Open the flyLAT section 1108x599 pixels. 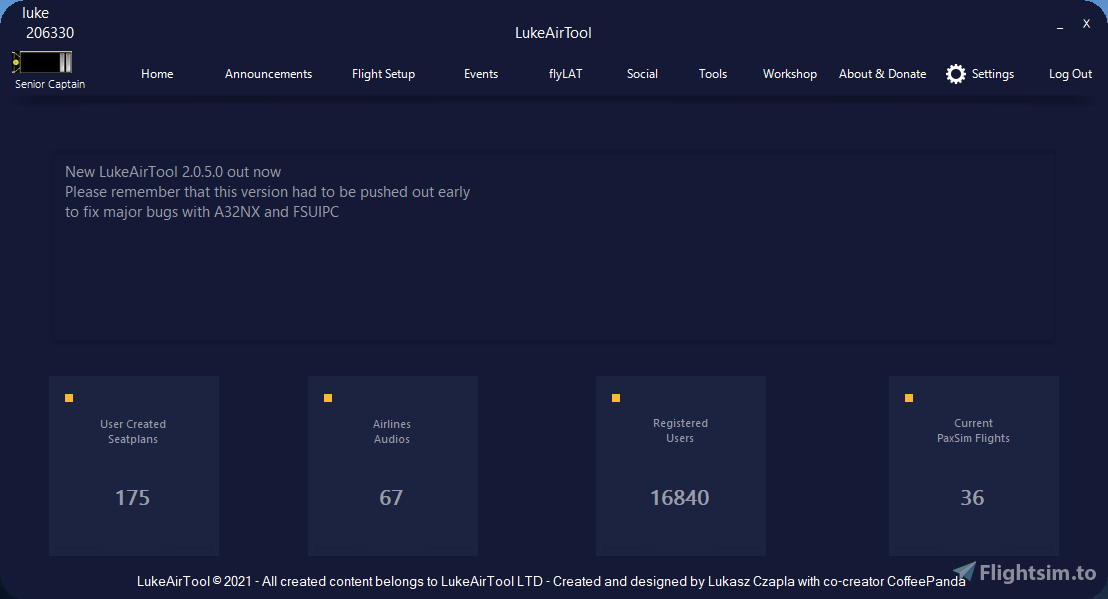(x=565, y=73)
